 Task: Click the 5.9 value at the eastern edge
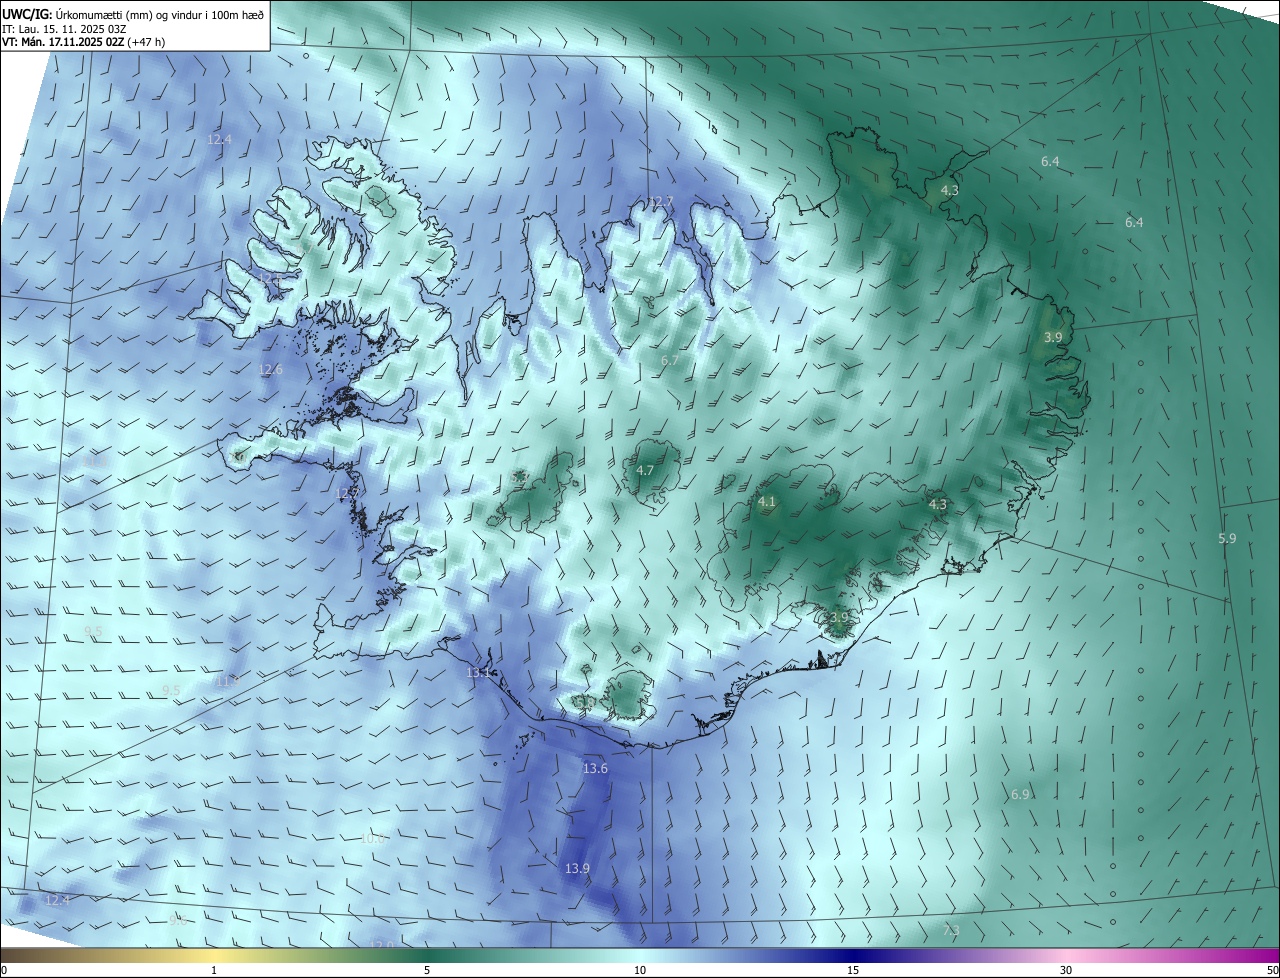(1227, 538)
